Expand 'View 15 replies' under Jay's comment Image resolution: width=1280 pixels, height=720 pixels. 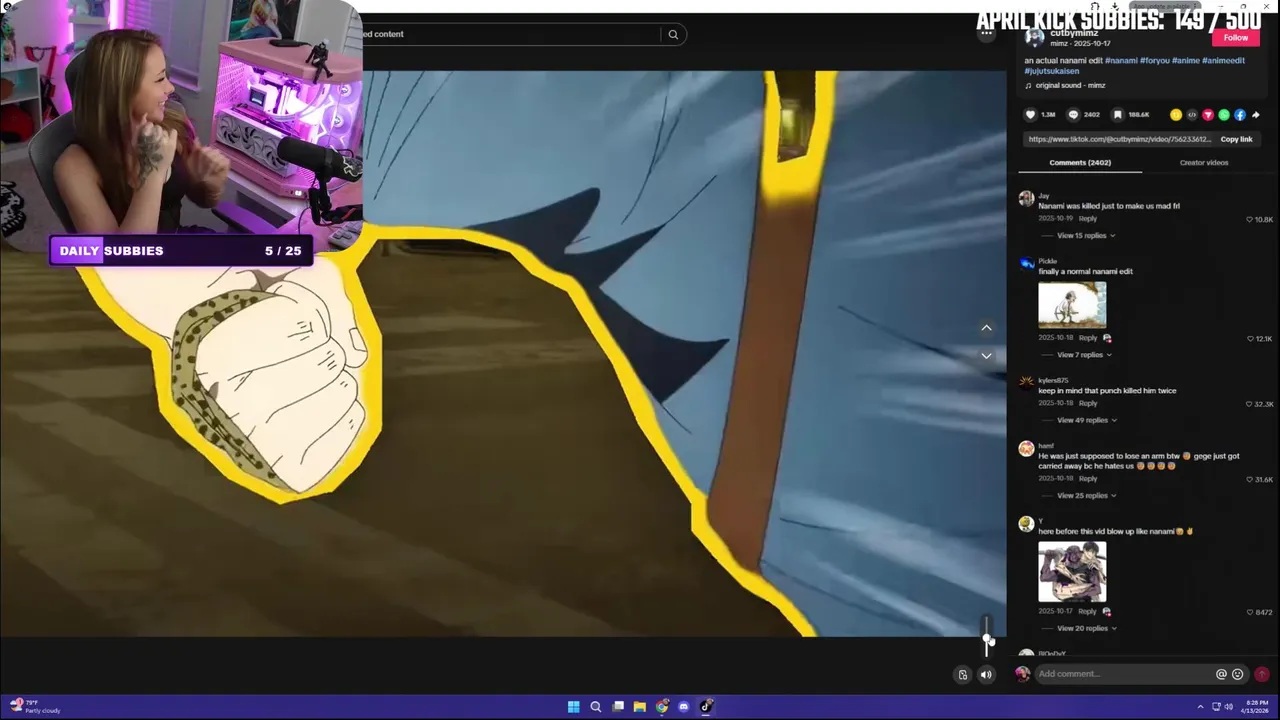tap(1085, 236)
